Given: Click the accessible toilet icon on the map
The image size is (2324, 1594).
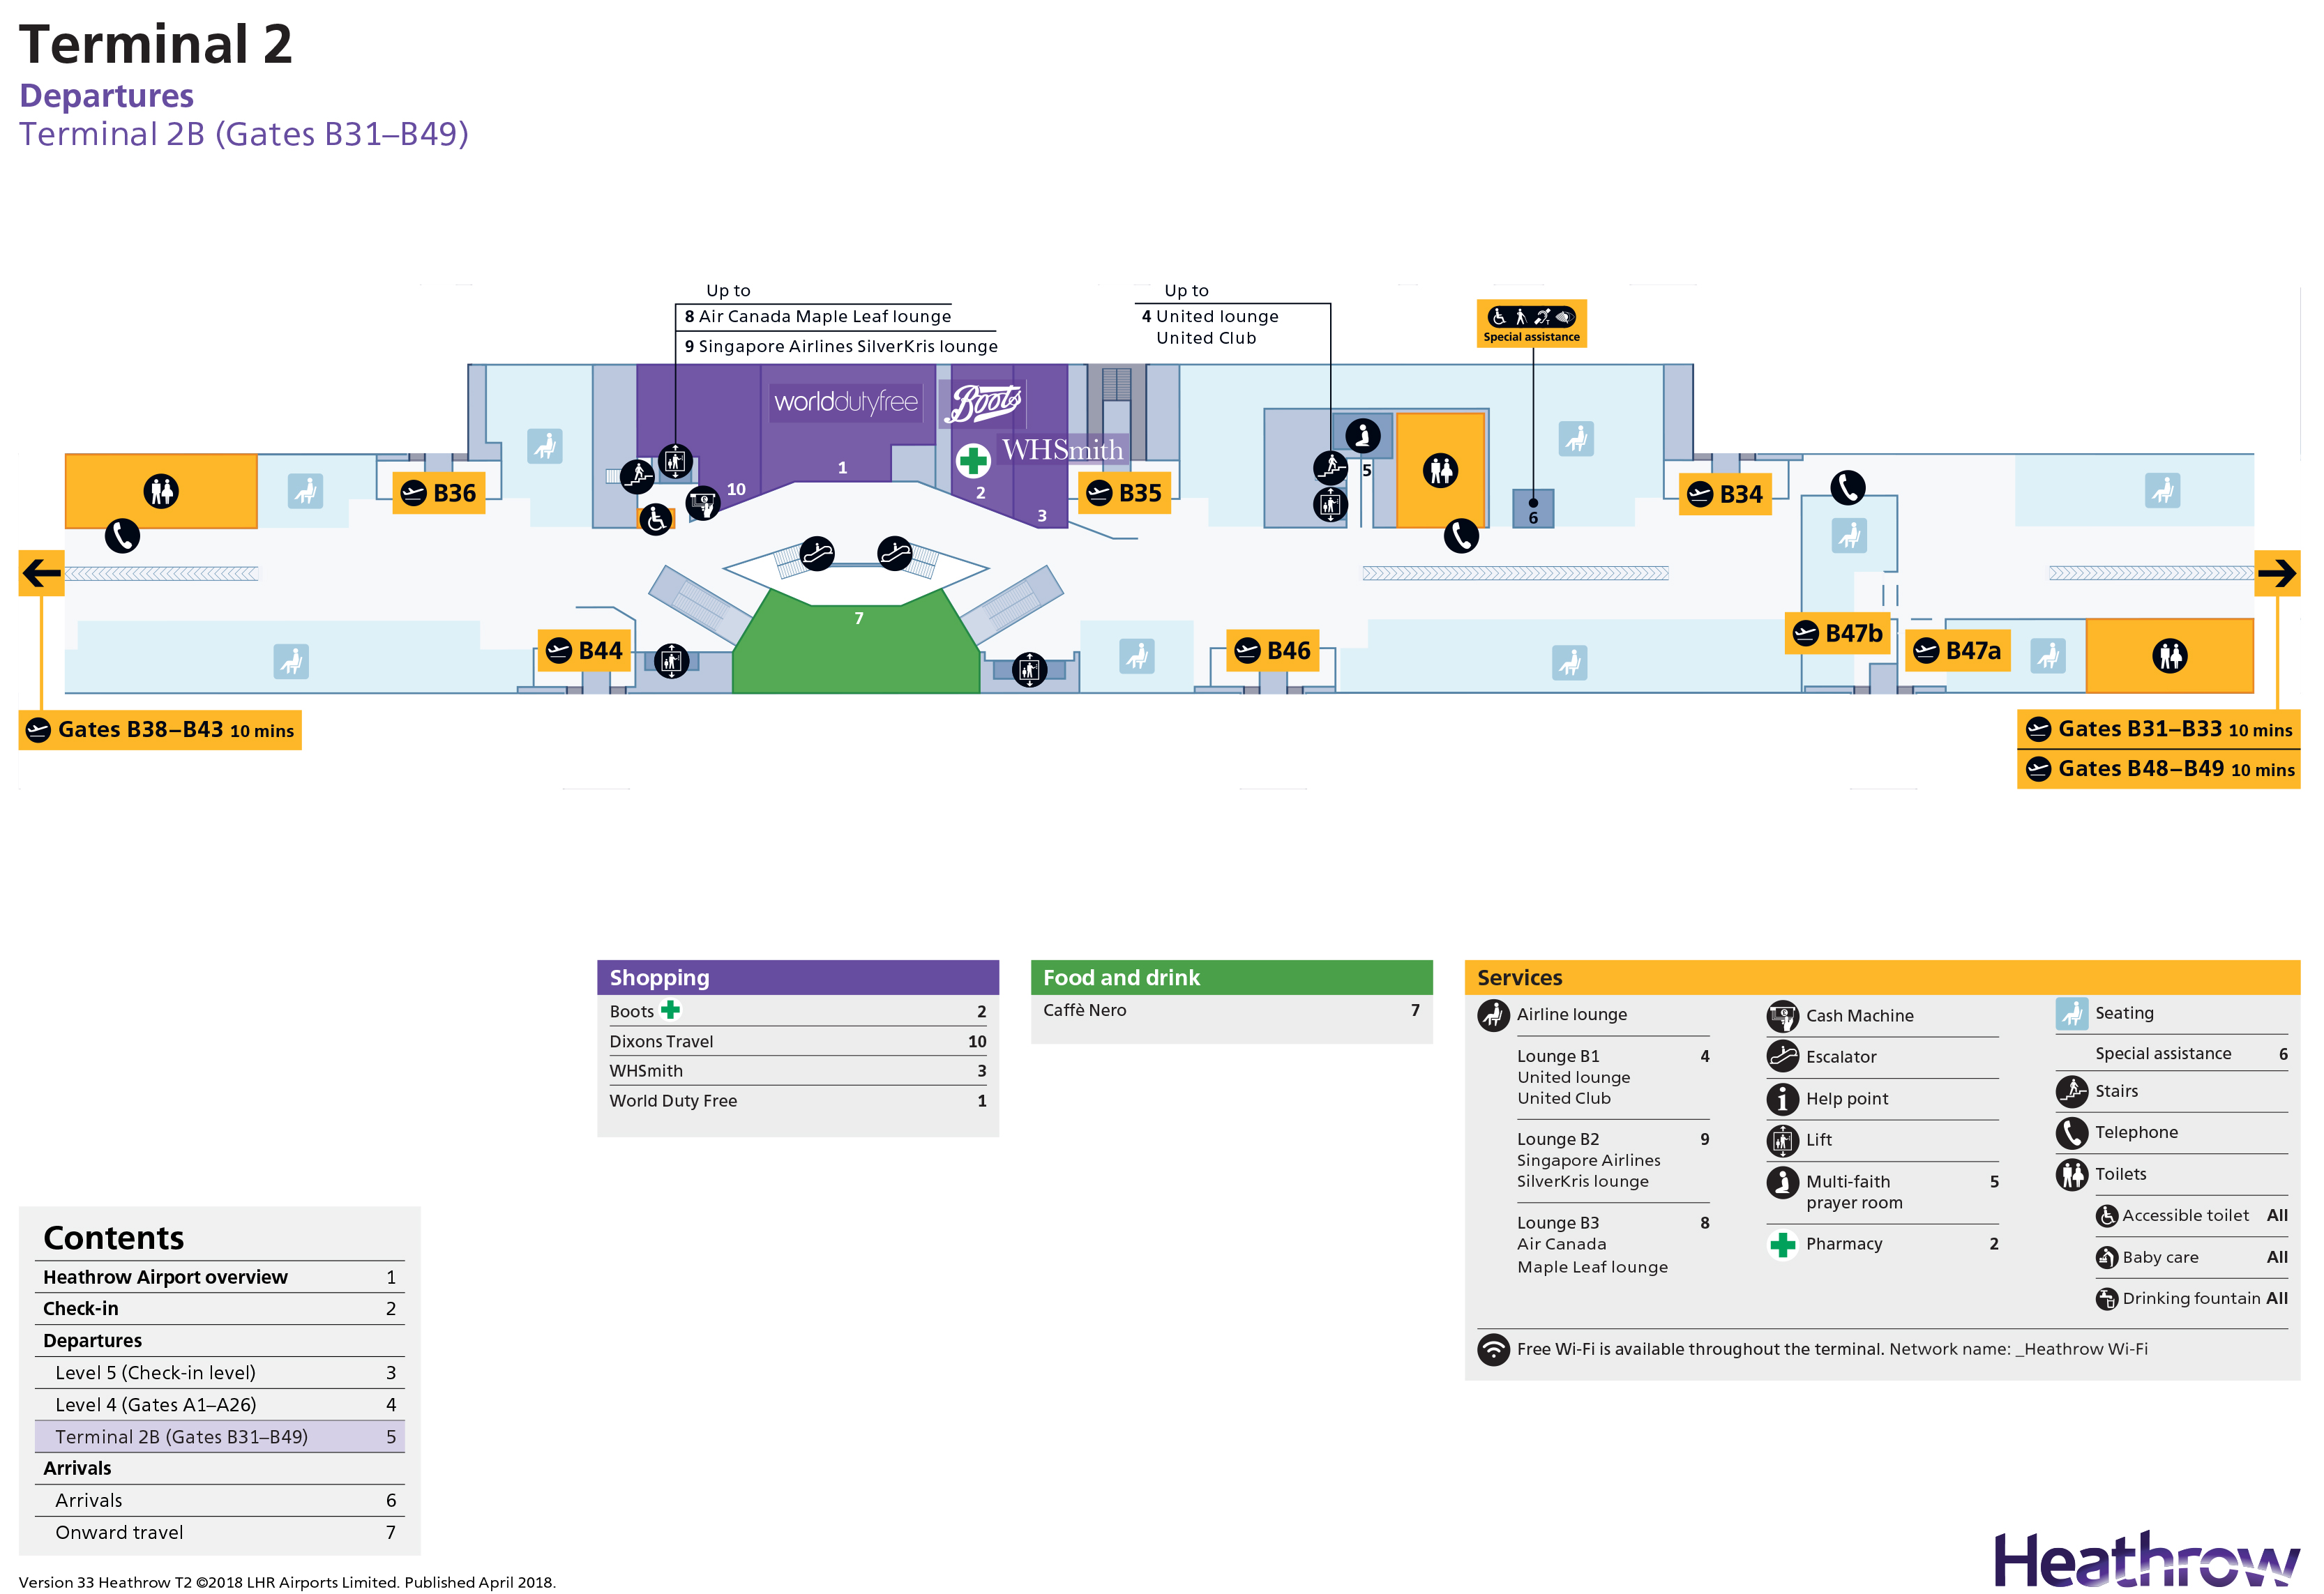Looking at the screenshot, I should (655, 520).
